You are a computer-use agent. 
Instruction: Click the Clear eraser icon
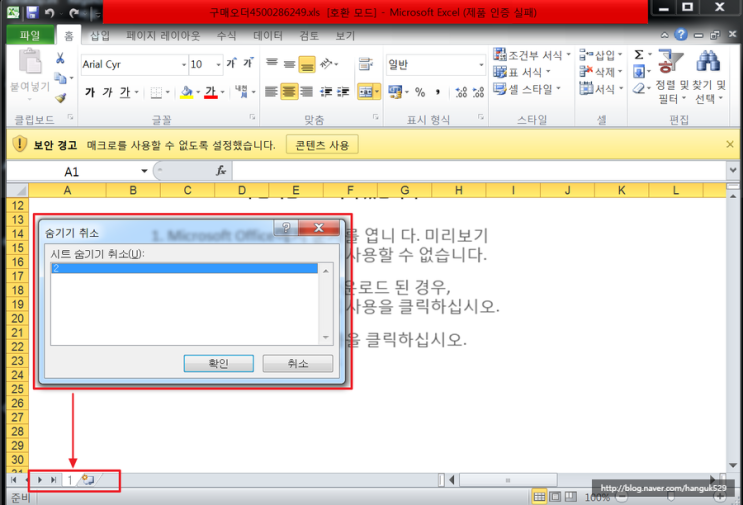639,89
